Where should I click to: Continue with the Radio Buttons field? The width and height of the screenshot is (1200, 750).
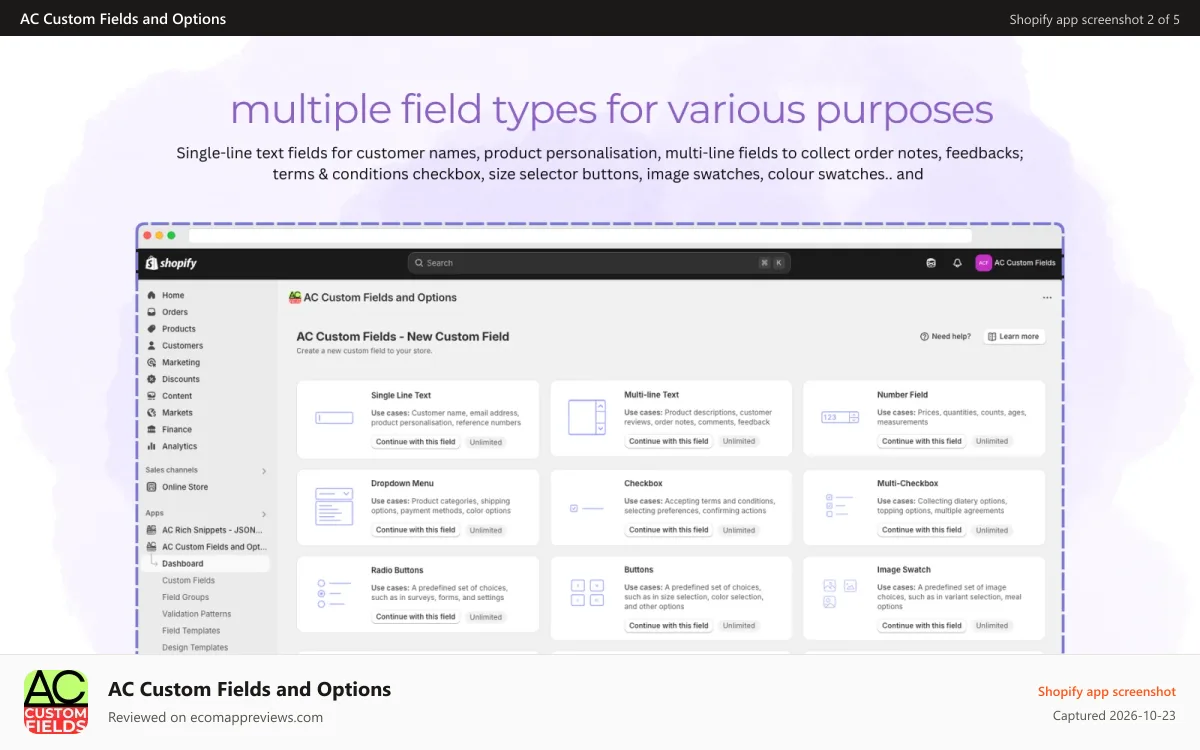pyautogui.click(x=416, y=617)
